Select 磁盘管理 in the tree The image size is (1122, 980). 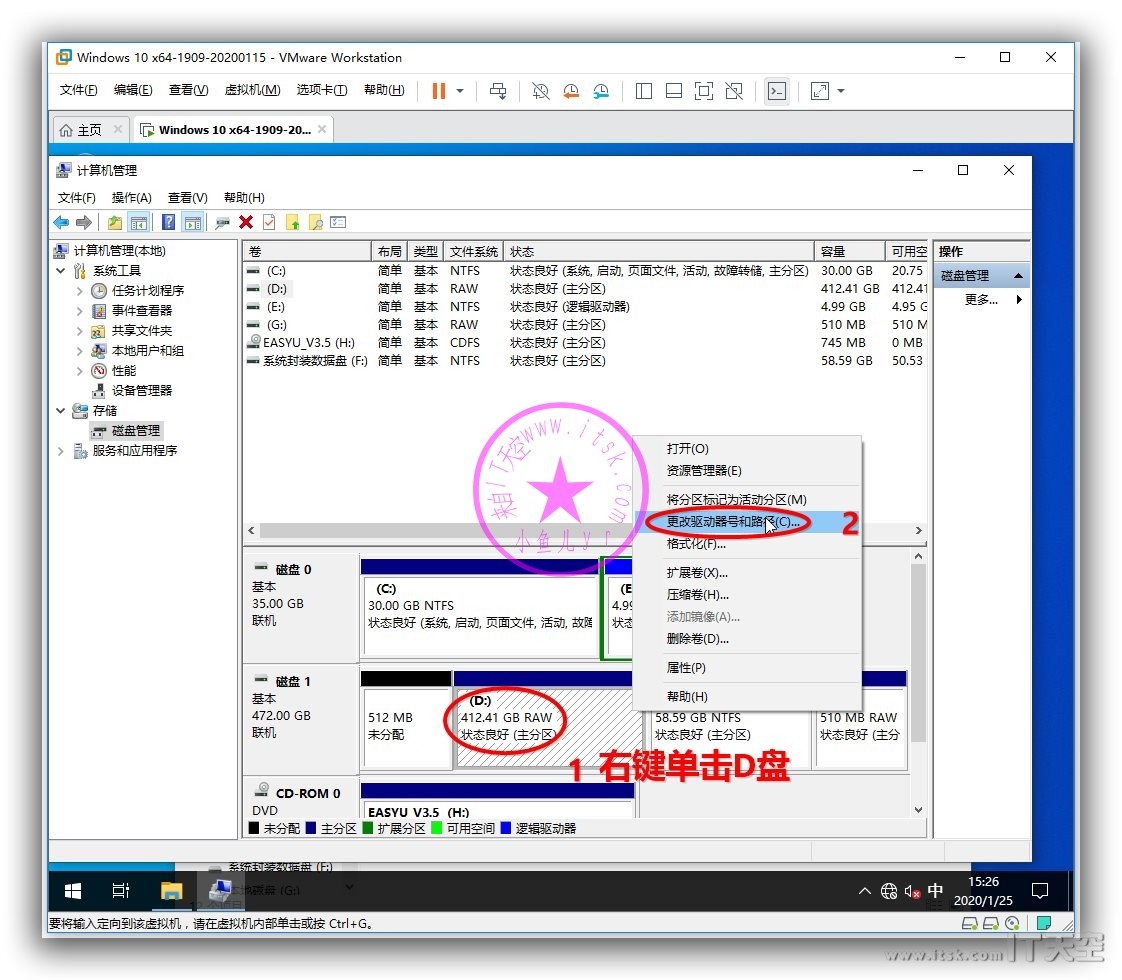click(x=135, y=431)
